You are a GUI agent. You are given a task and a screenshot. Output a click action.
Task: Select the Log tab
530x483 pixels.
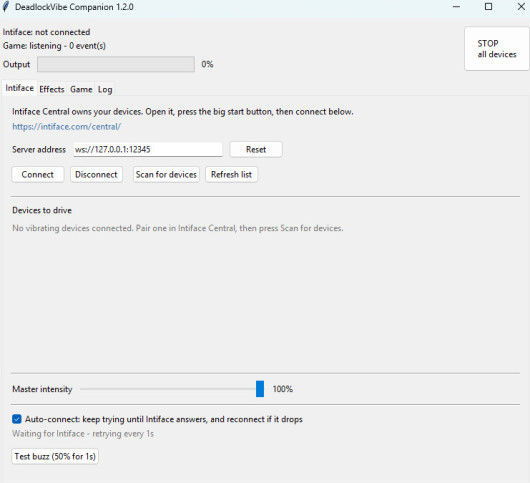pos(105,89)
